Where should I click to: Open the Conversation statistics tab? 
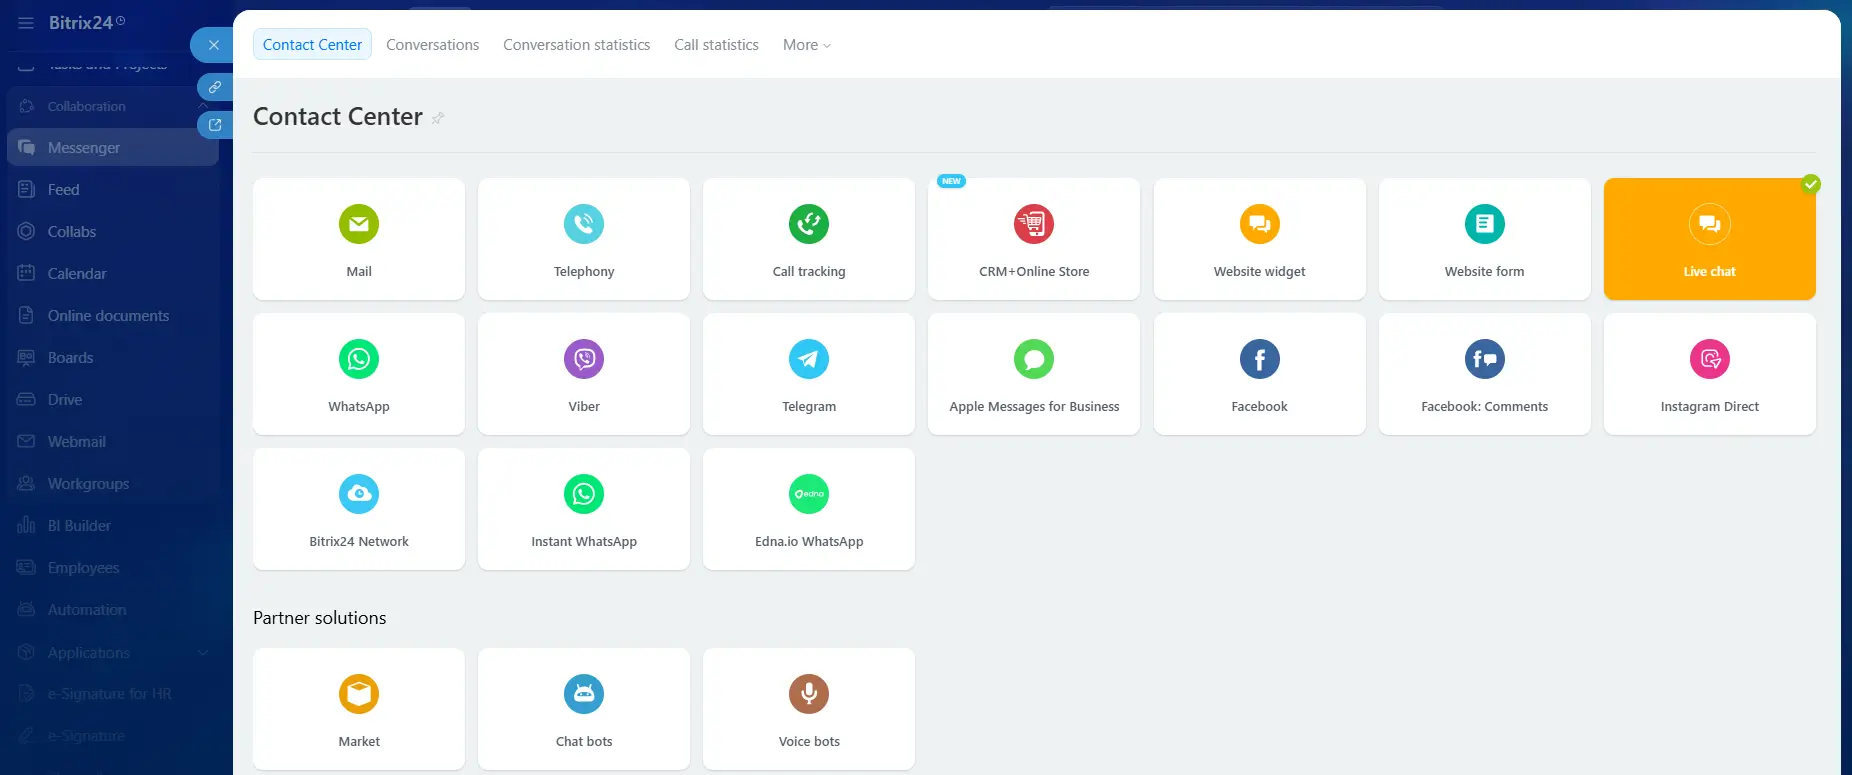[576, 45]
